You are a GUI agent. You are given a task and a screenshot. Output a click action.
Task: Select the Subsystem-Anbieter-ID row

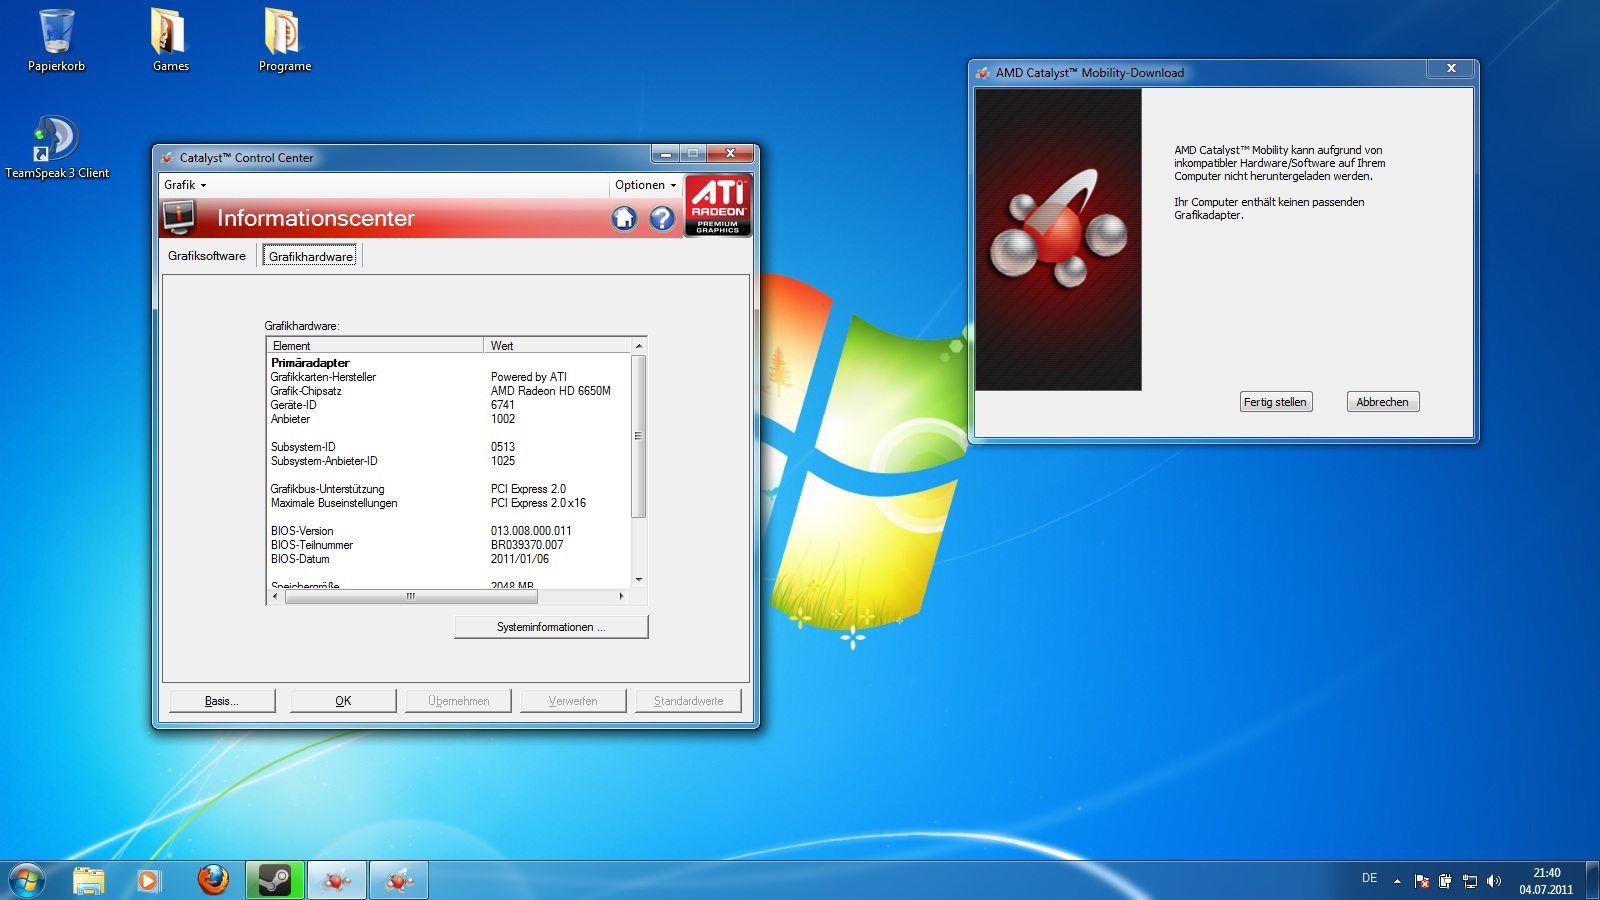pos(449,461)
